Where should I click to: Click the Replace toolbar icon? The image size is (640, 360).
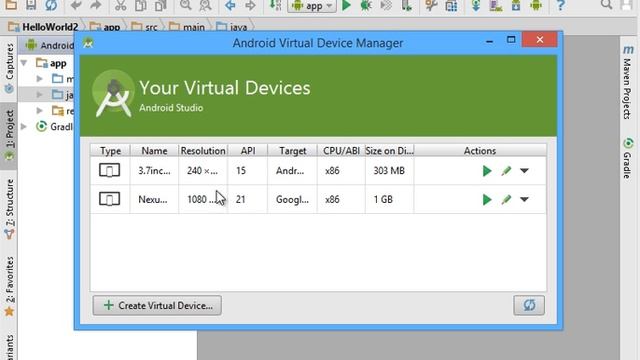pyautogui.click(x=205, y=5)
